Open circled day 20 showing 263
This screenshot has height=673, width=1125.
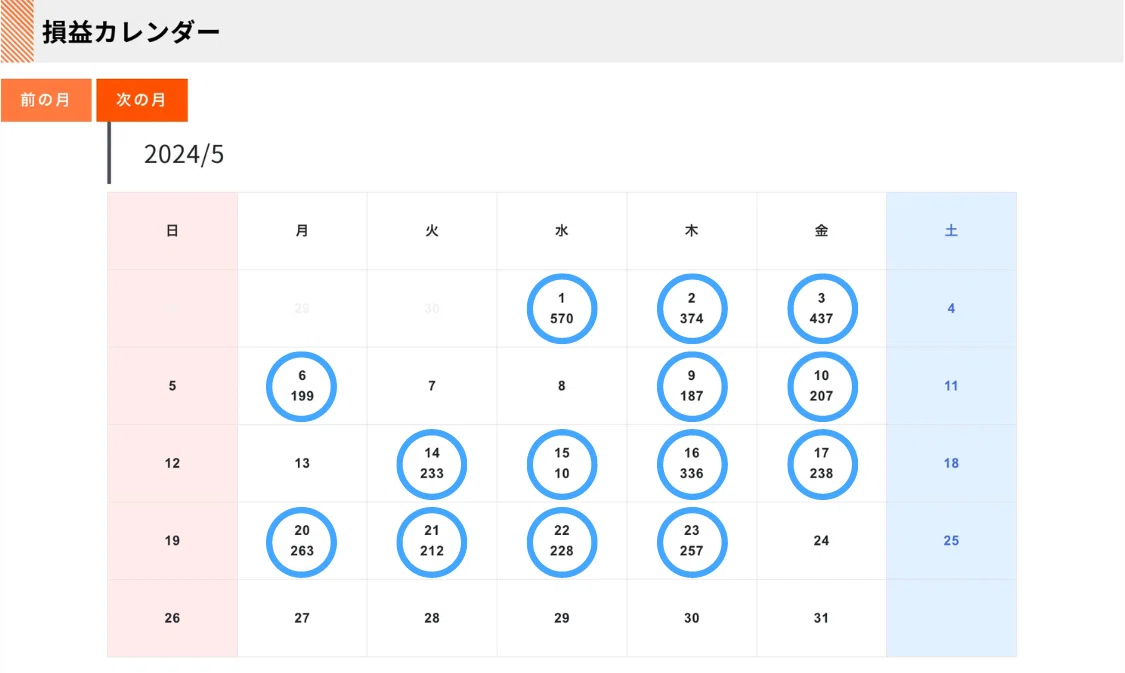pos(301,542)
